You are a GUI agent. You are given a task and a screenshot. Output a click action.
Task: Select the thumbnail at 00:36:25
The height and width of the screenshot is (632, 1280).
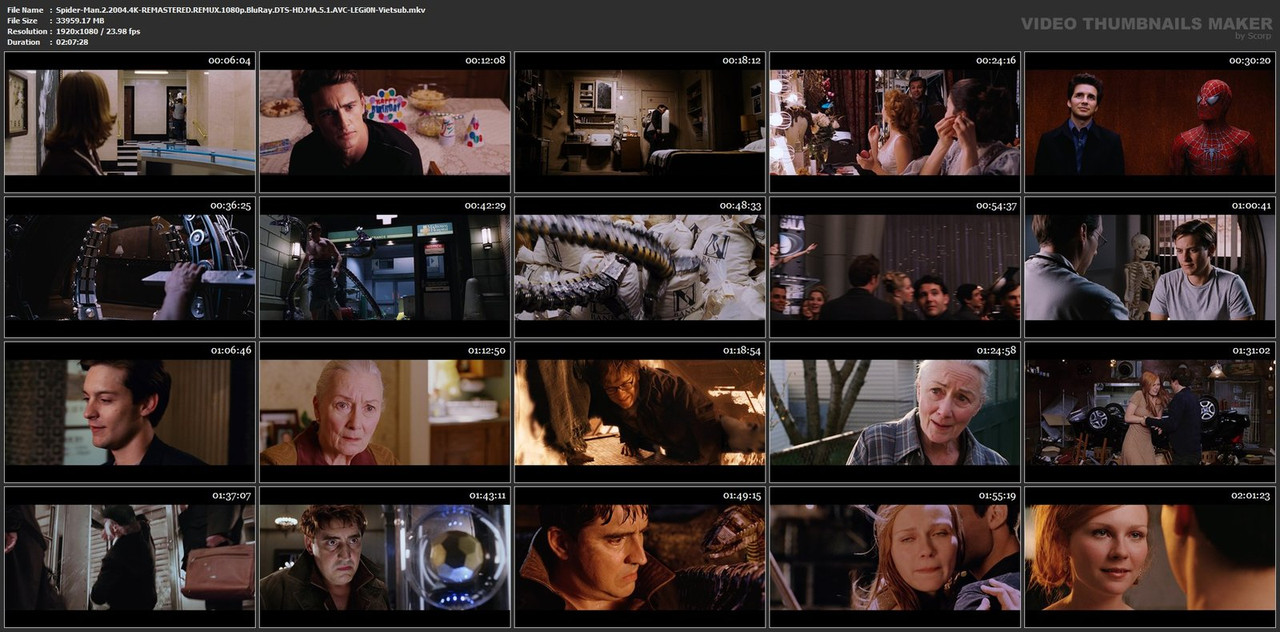coord(130,267)
